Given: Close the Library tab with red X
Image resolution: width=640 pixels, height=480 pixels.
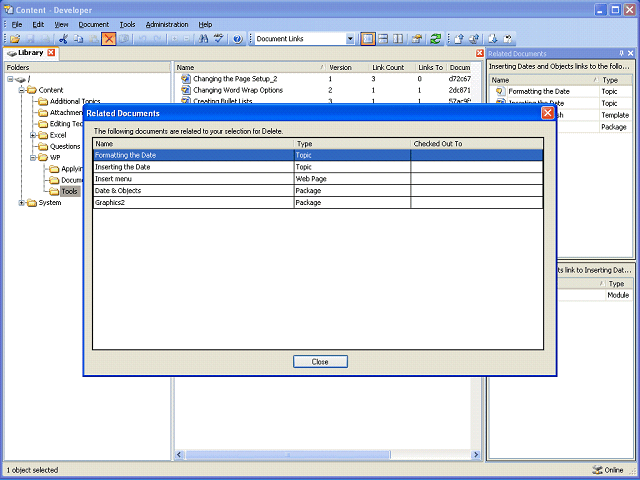Looking at the screenshot, I should (x=51, y=53).
